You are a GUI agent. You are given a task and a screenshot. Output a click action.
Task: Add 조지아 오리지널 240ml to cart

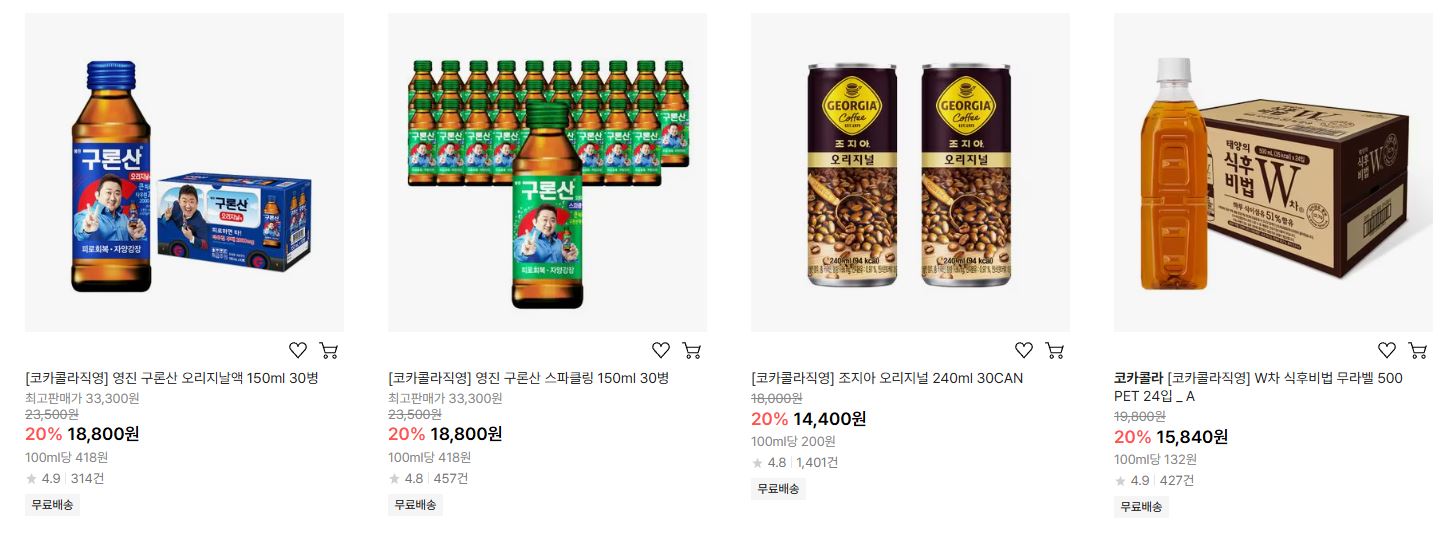1054,350
